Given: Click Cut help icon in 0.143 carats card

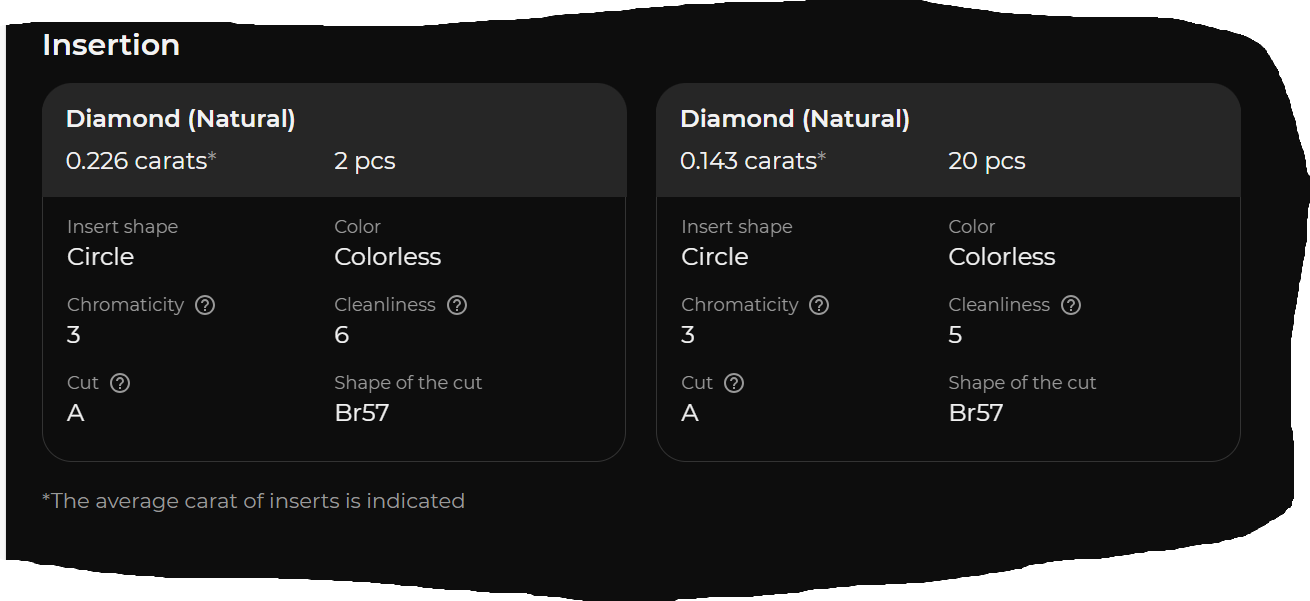Looking at the screenshot, I should point(734,383).
